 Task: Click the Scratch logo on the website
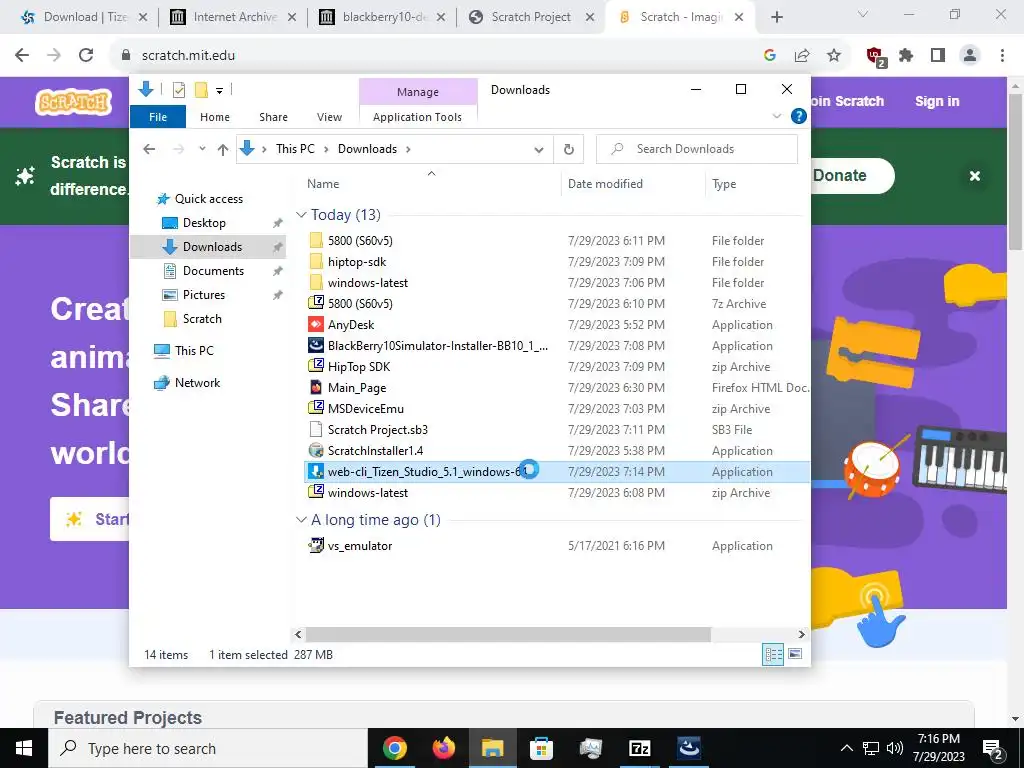tap(73, 102)
